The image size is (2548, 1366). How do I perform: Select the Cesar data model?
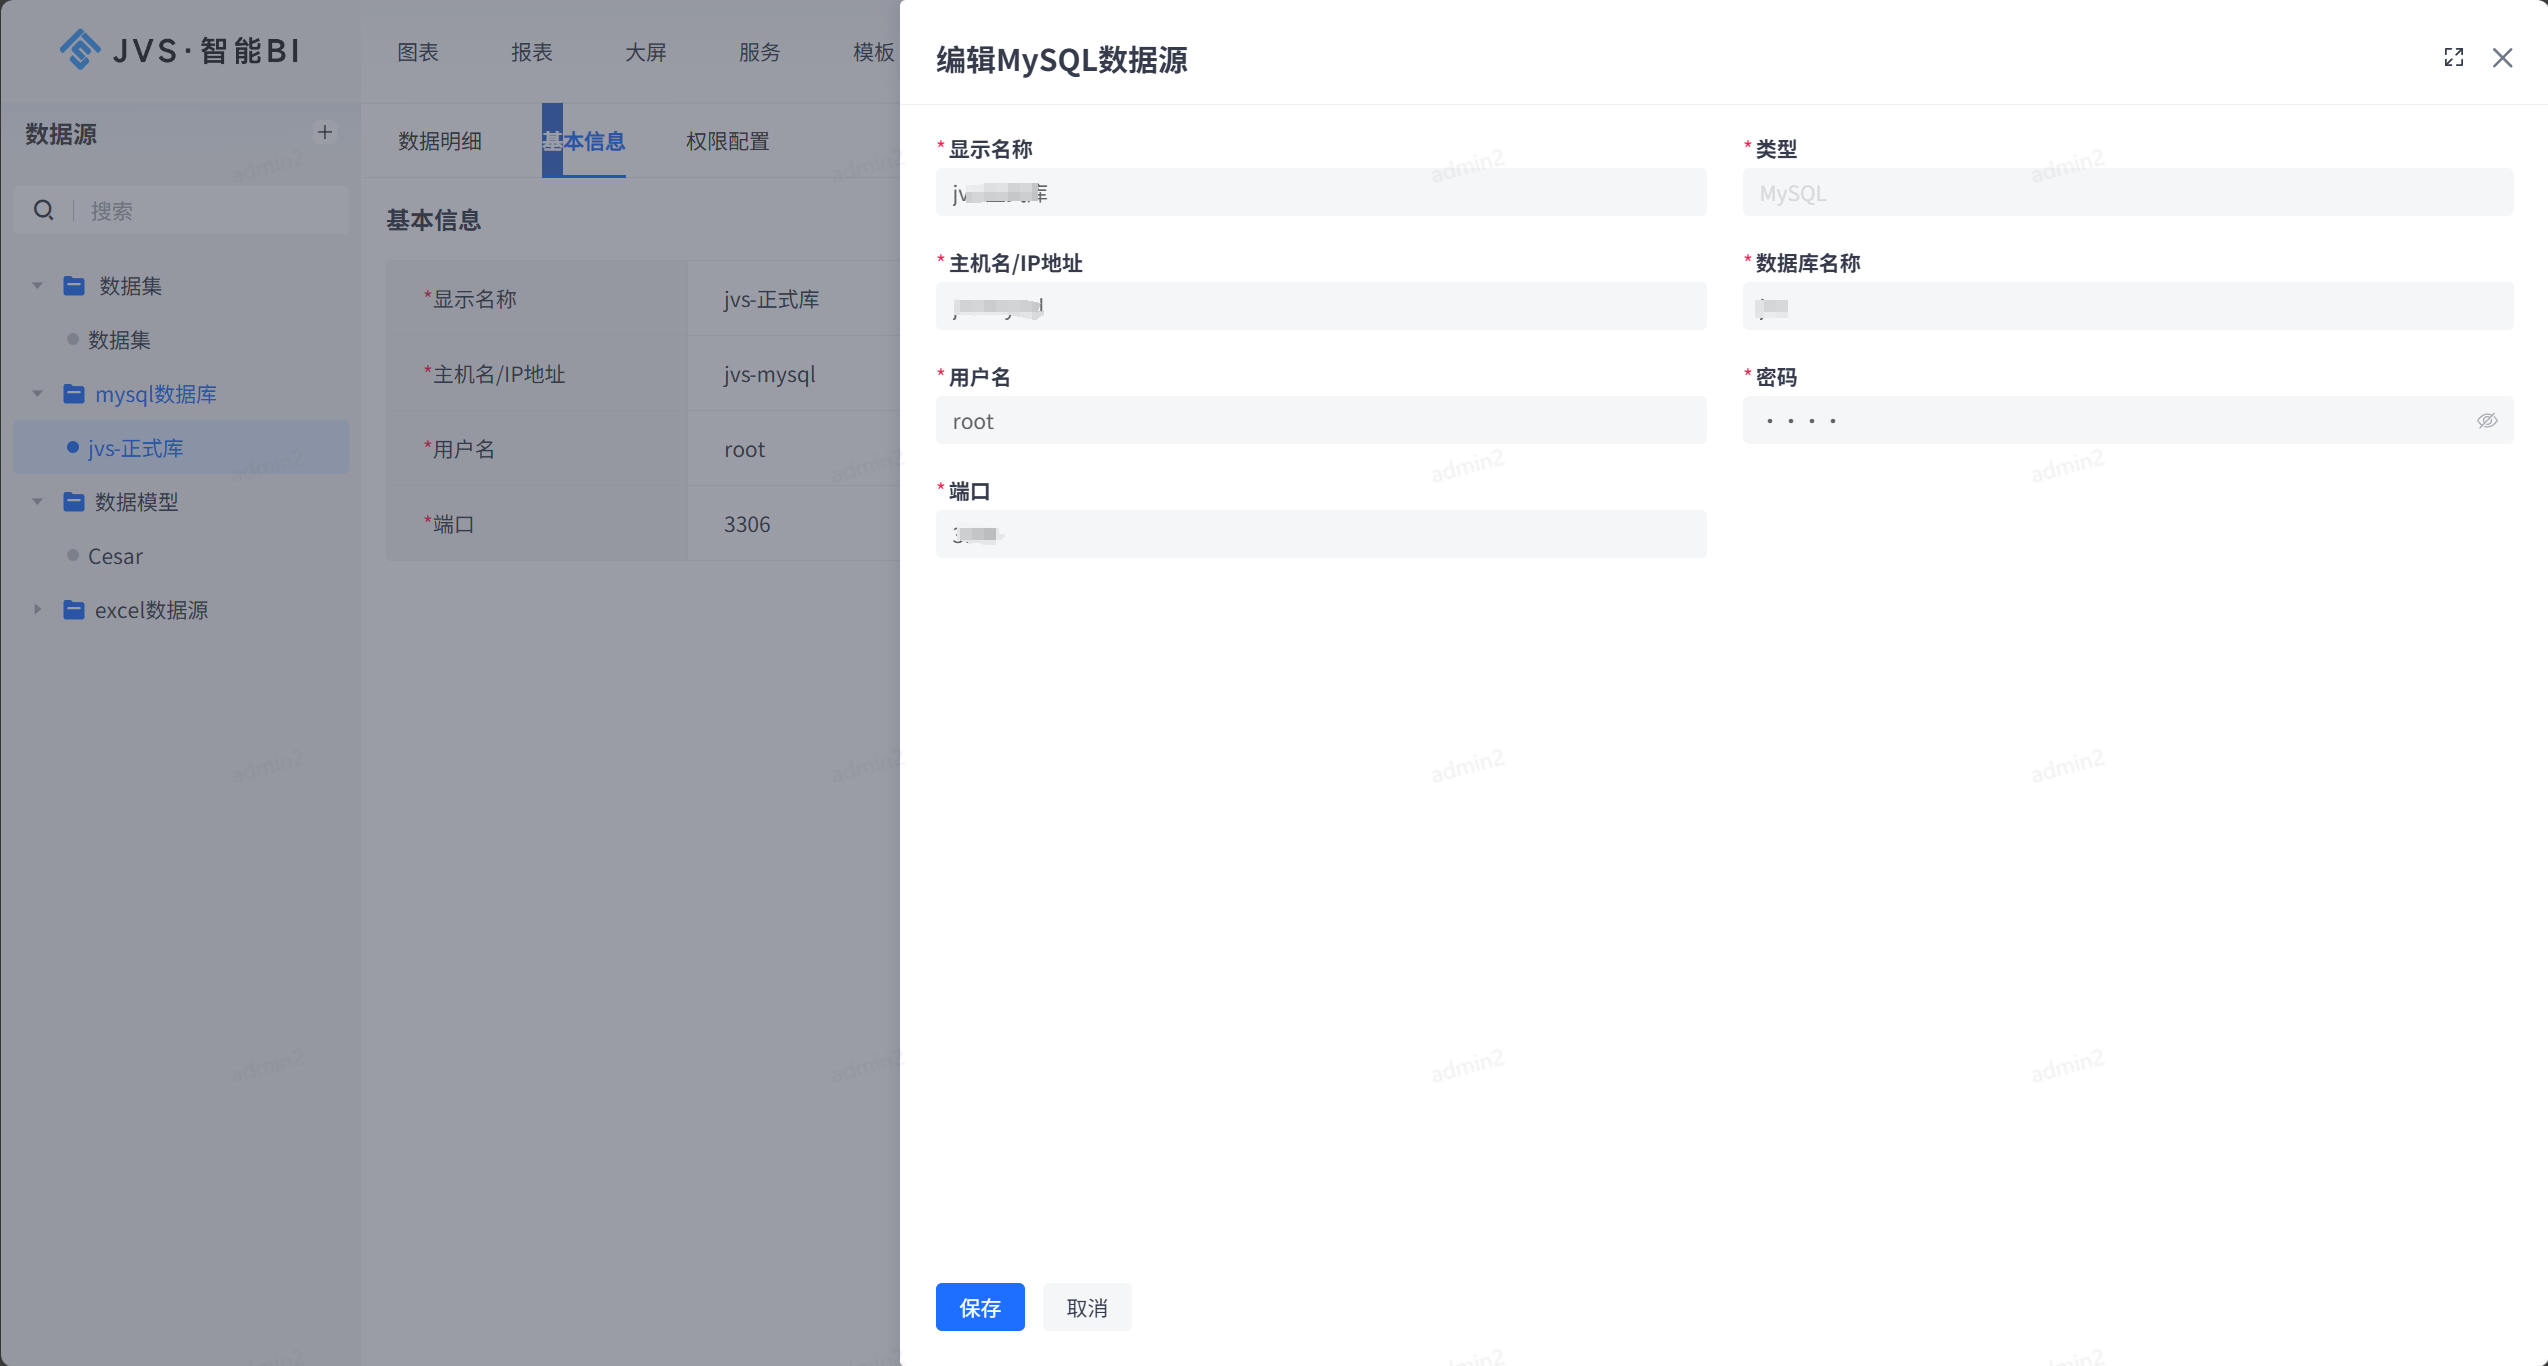coord(116,556)
